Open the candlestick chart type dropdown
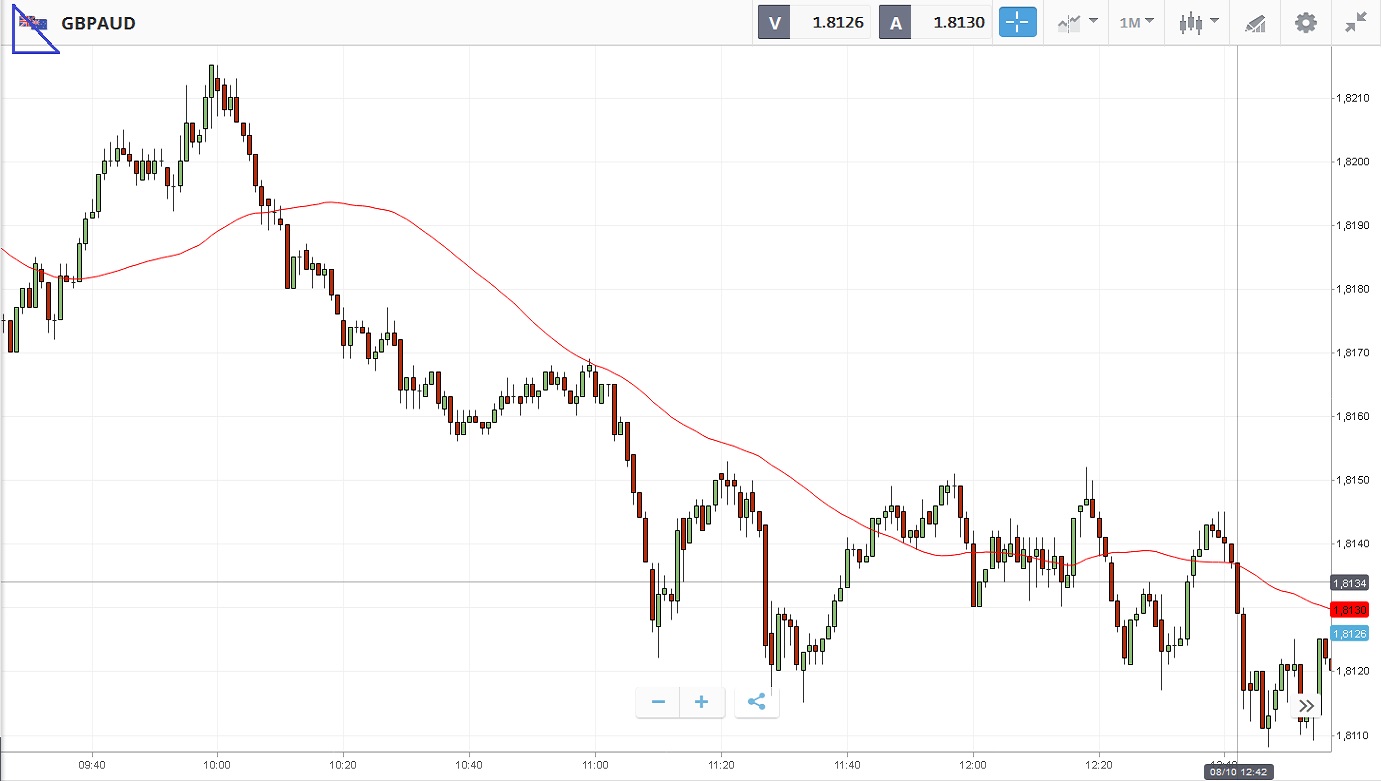This screenshot has width=1381, height=781. (x=1199, y=22)
